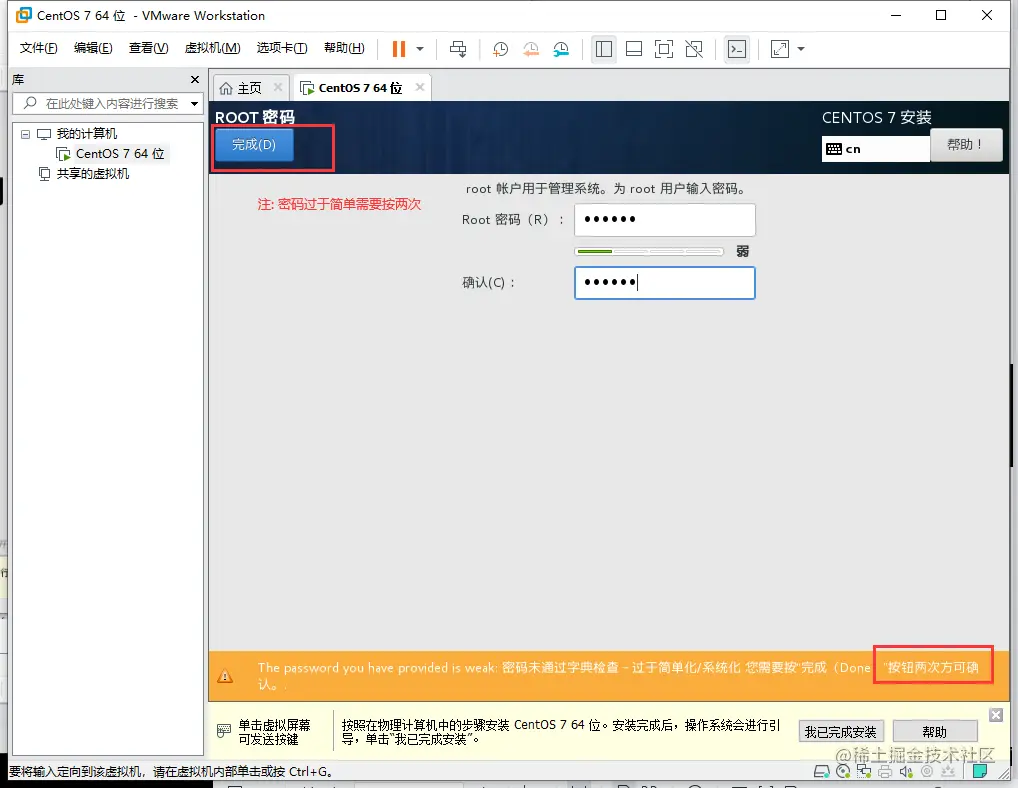Click the magnifier icon in library search

click(x=29, y=103)
